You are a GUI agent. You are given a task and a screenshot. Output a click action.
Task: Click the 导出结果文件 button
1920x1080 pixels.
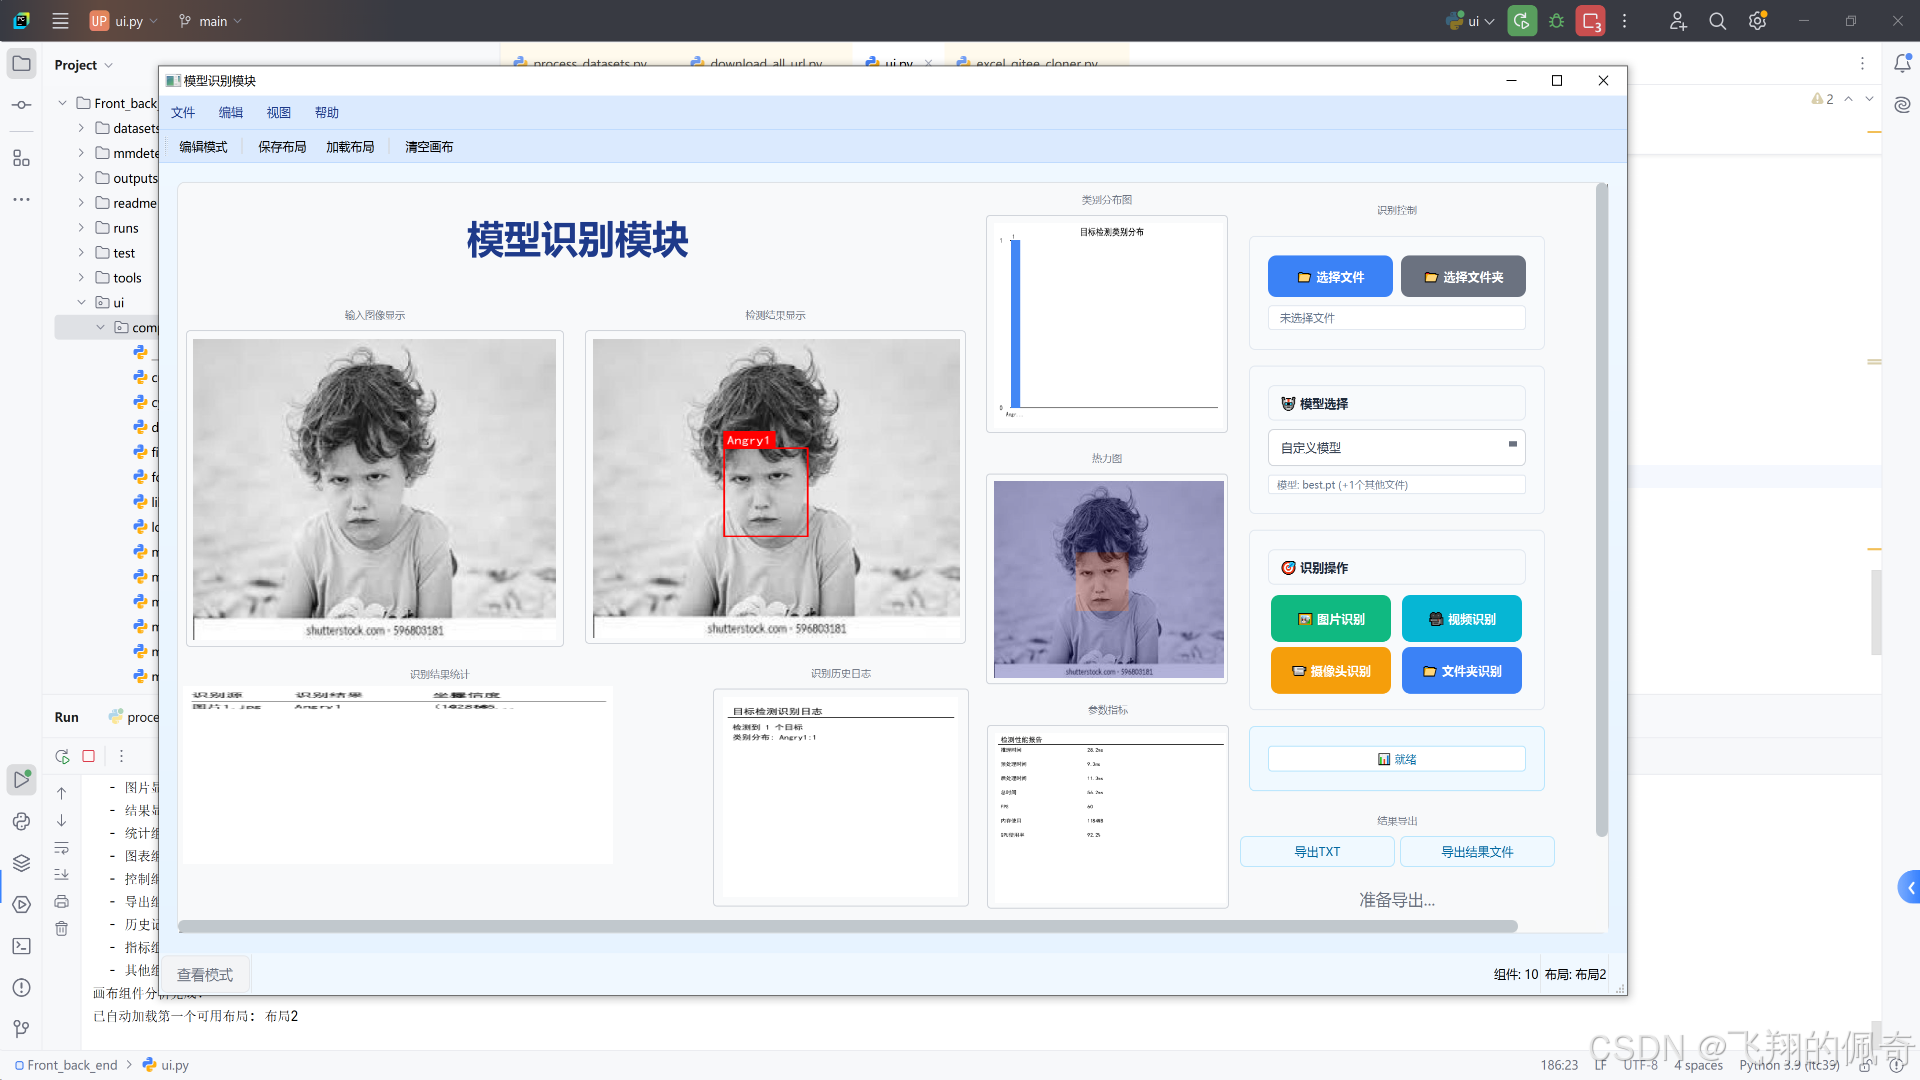[x=1477, y=852]
